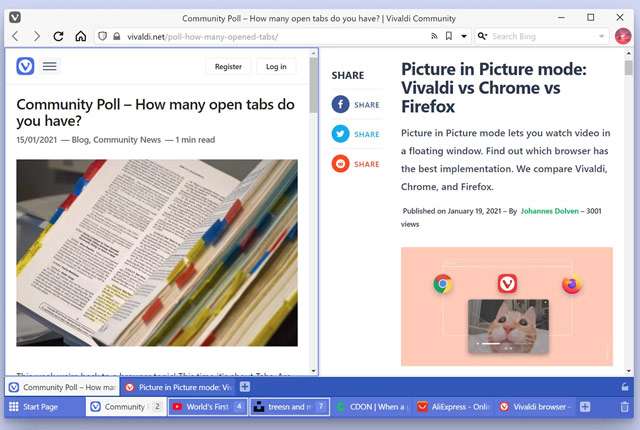Image resolution: width=640 pixels, height=430 pixels.
Task: Click the Vivaldi logo on the community page
Action: click(x=25, y=66)
